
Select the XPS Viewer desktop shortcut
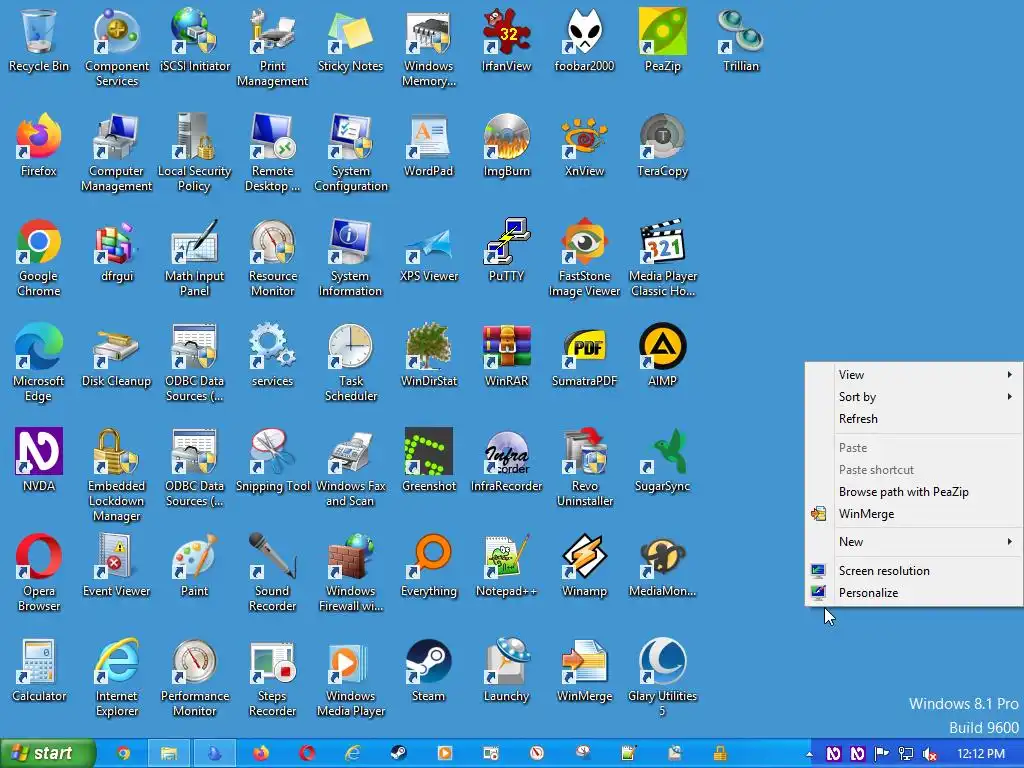(x=428, y=251)
